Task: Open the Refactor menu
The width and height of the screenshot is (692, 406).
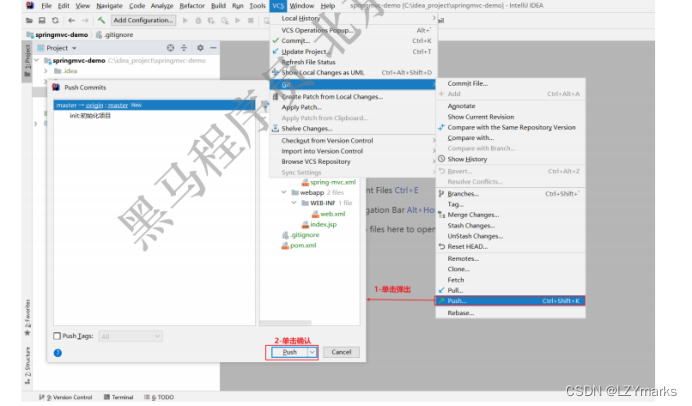Action: (192, 6)
